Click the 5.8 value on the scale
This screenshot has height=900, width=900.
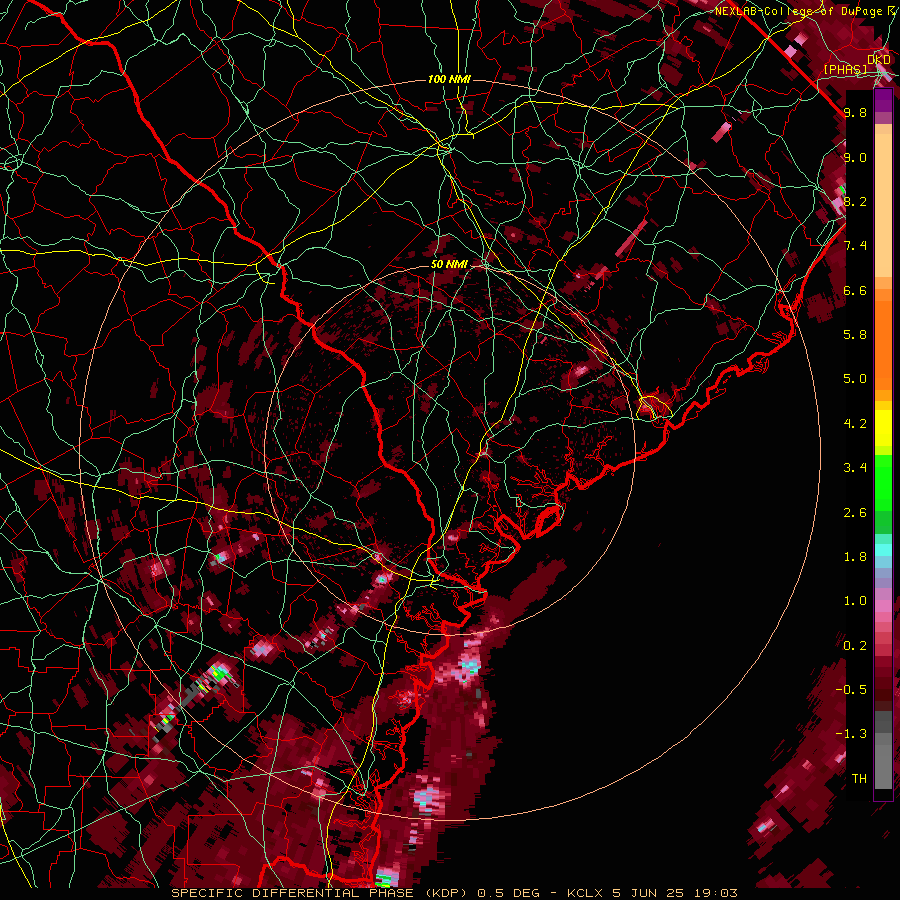[x=855, y=335]
